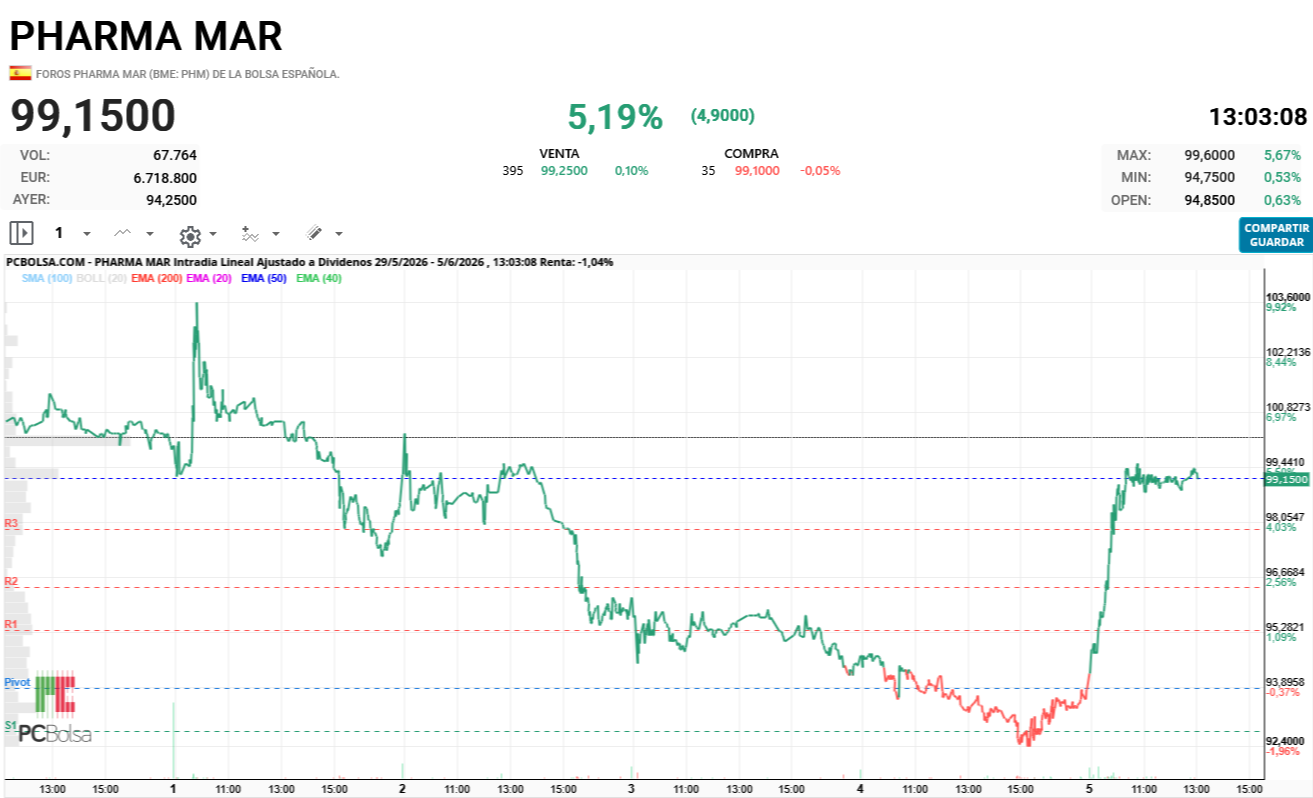The image size is (1313, 798).
Task: Click day 2 on the time axis
Action: [402, 789]
